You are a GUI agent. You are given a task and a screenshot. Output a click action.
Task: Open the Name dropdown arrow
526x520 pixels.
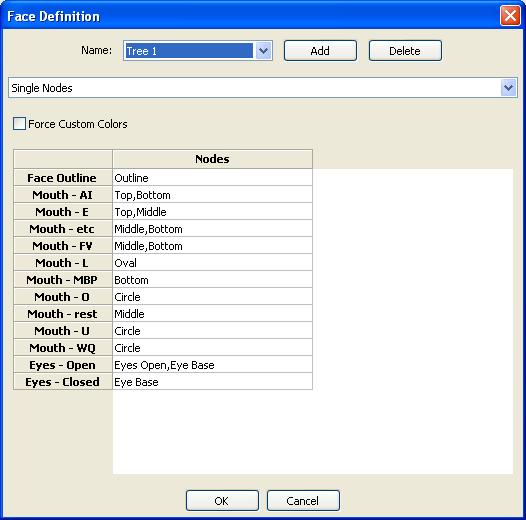tap(263, 51)
